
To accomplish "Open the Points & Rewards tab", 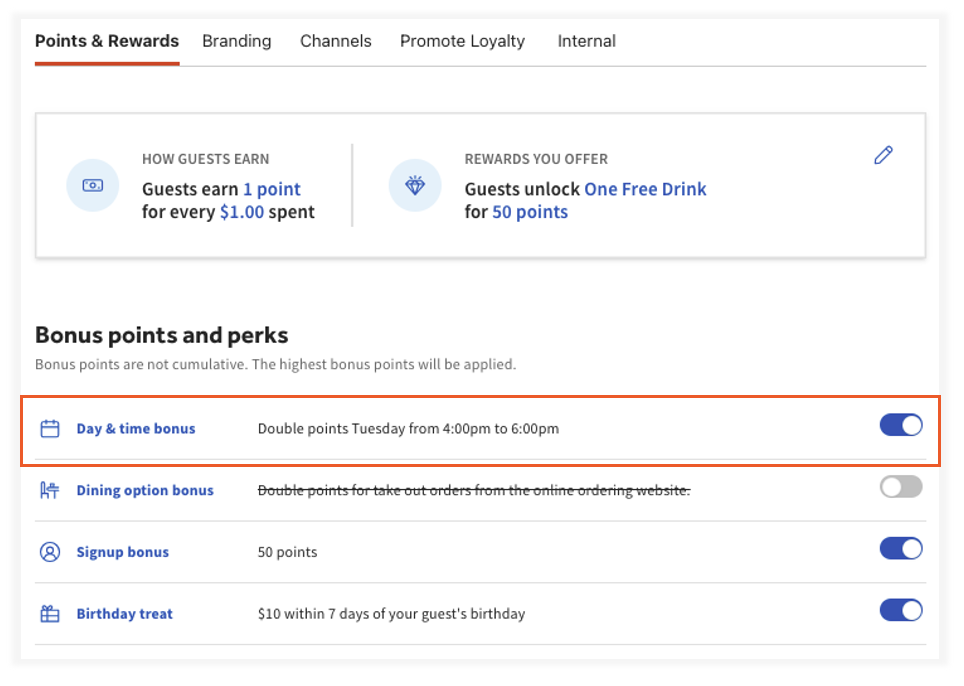I will [107, 41].
